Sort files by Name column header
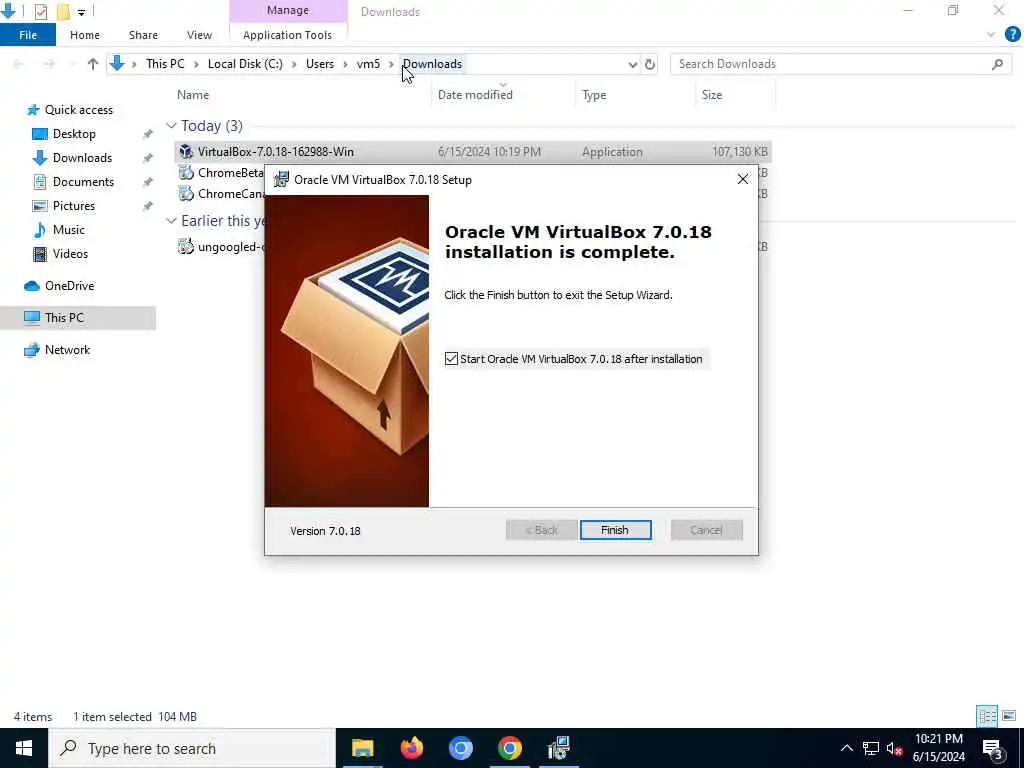The width and height of the screenshot is (1024, 768). 193,95
